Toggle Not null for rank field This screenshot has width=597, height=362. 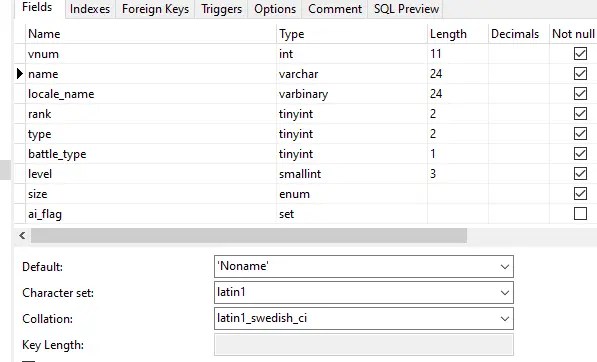click(x=580, y=113)
